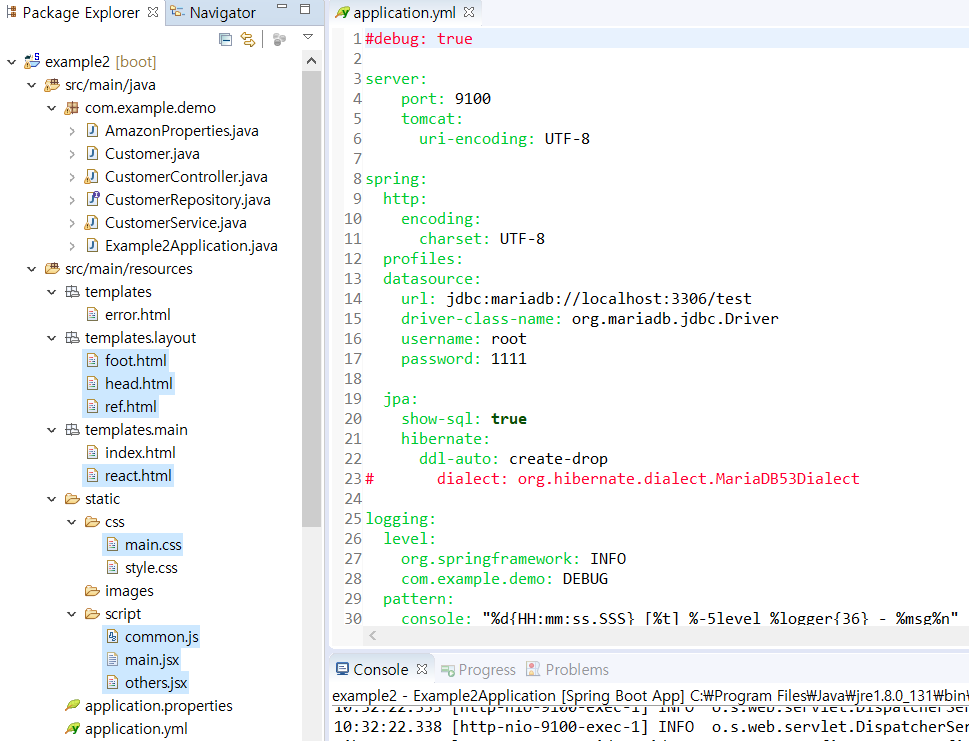Collapse the css folder
The image size is (969, 741).
(72, 522)
